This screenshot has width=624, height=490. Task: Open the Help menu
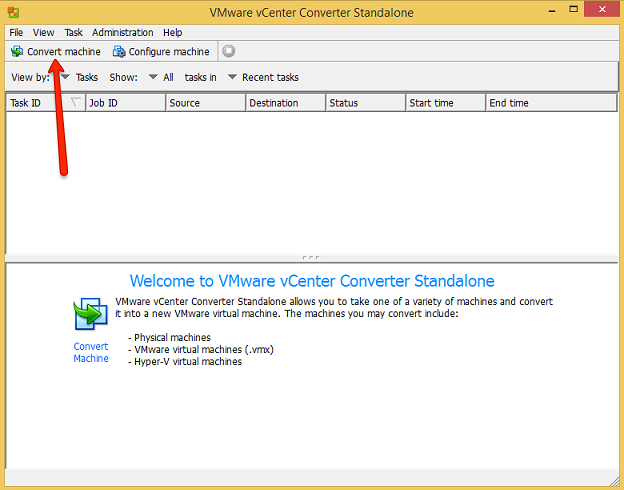[x=172, y=33]
